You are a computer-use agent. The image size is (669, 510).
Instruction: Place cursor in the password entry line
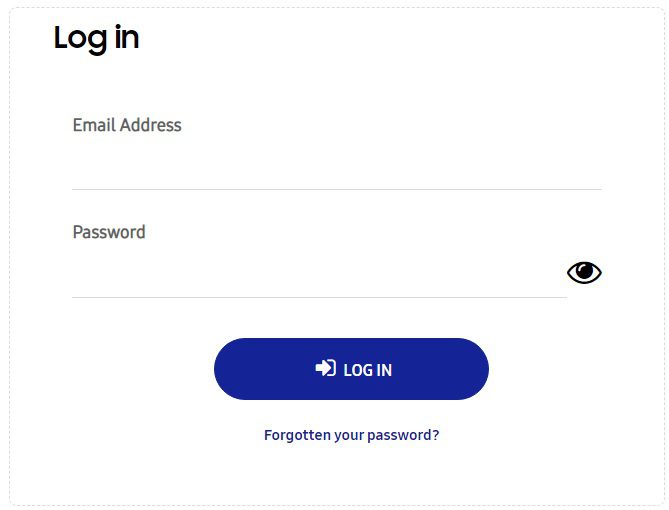pyautogui.click(x=318, y=277)
